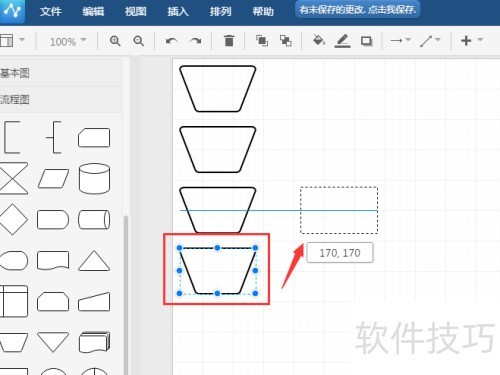
Task: Click the zoom out magnifier icon
Action: (x=139, y=41)
